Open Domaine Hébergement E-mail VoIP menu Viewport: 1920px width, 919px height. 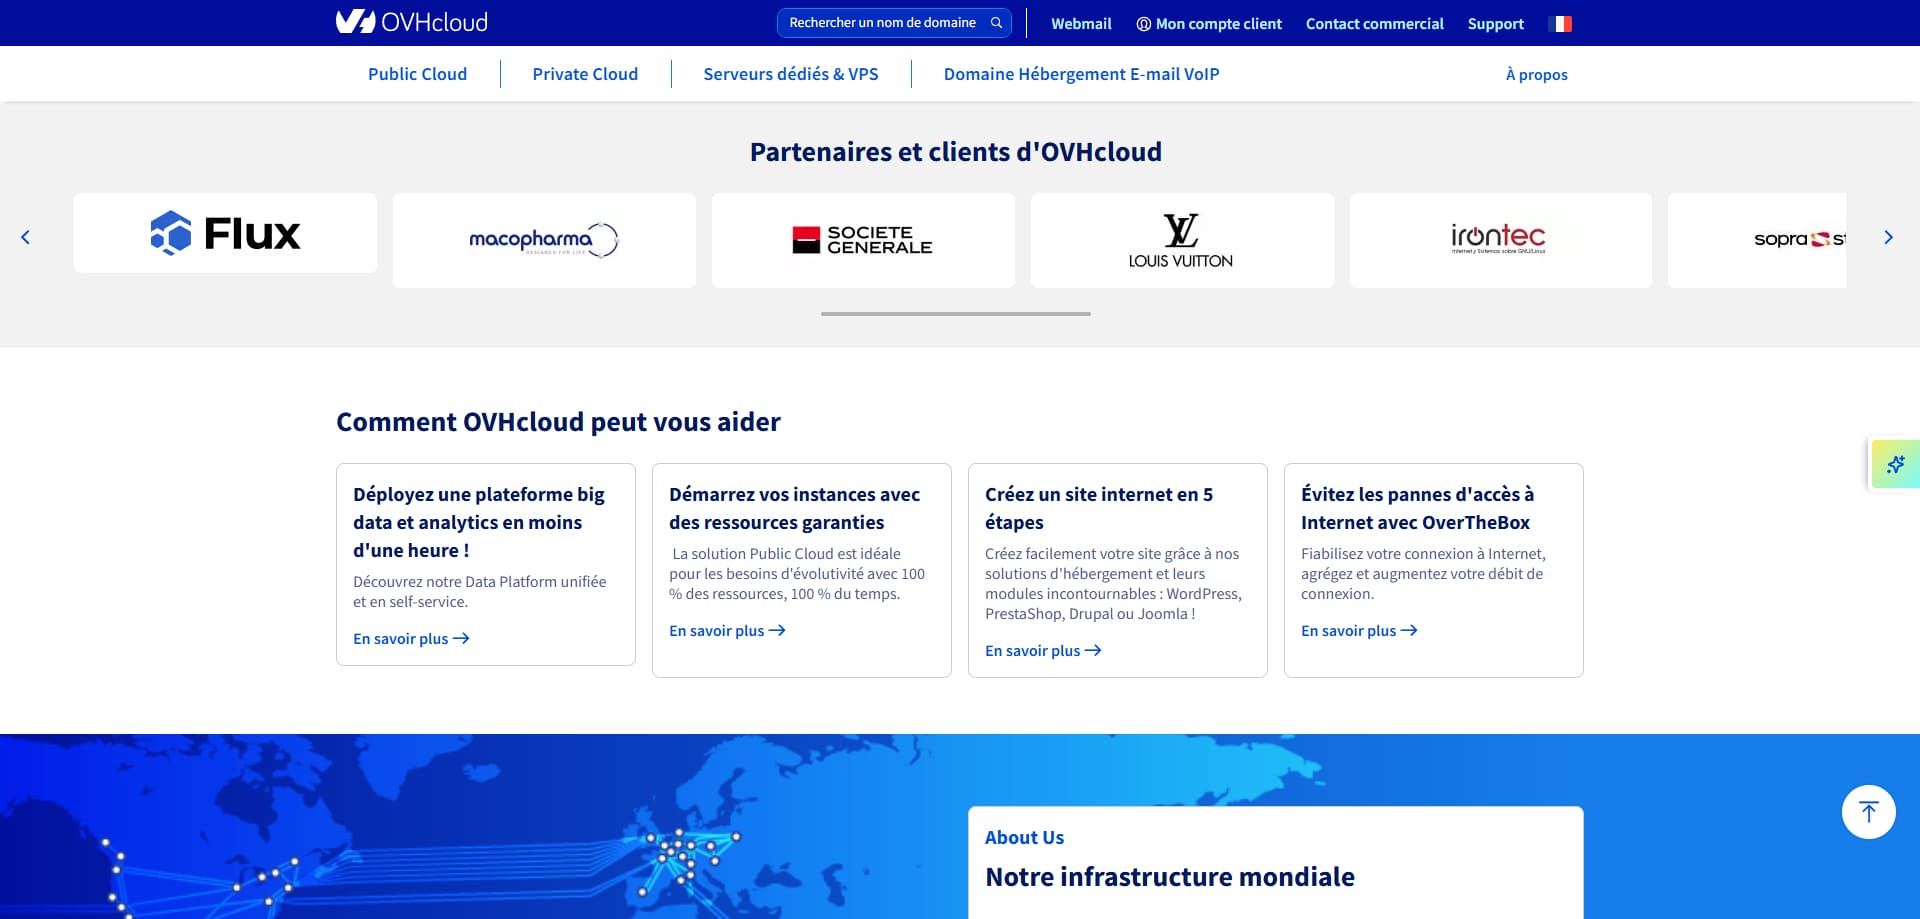1082,74
